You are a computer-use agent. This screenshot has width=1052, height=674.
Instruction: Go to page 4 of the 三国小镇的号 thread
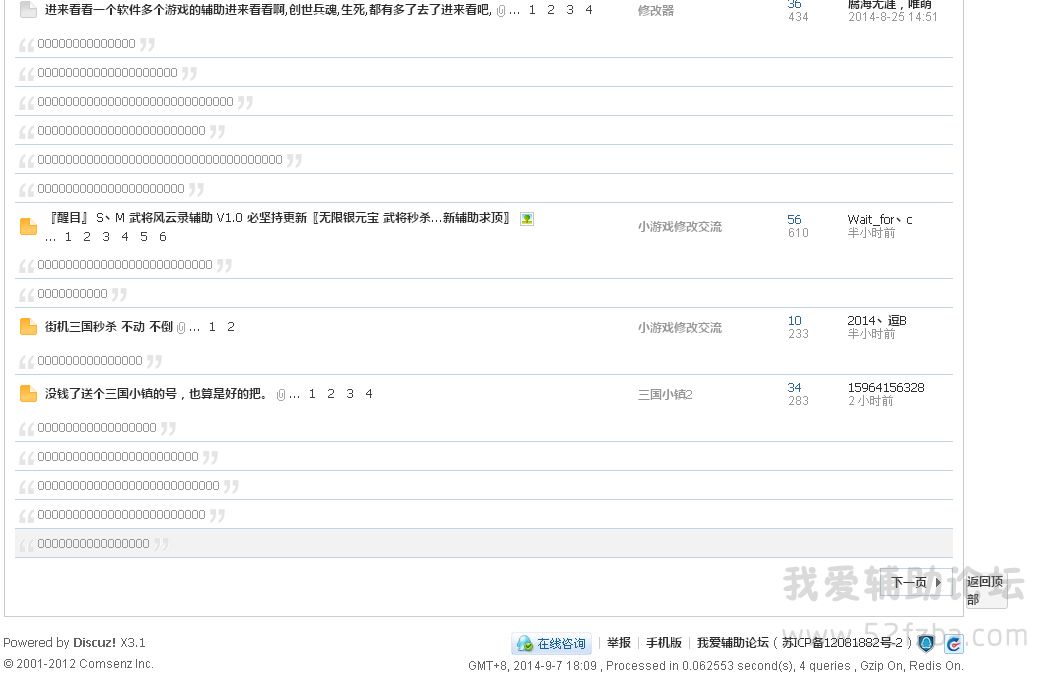[368, 394]
